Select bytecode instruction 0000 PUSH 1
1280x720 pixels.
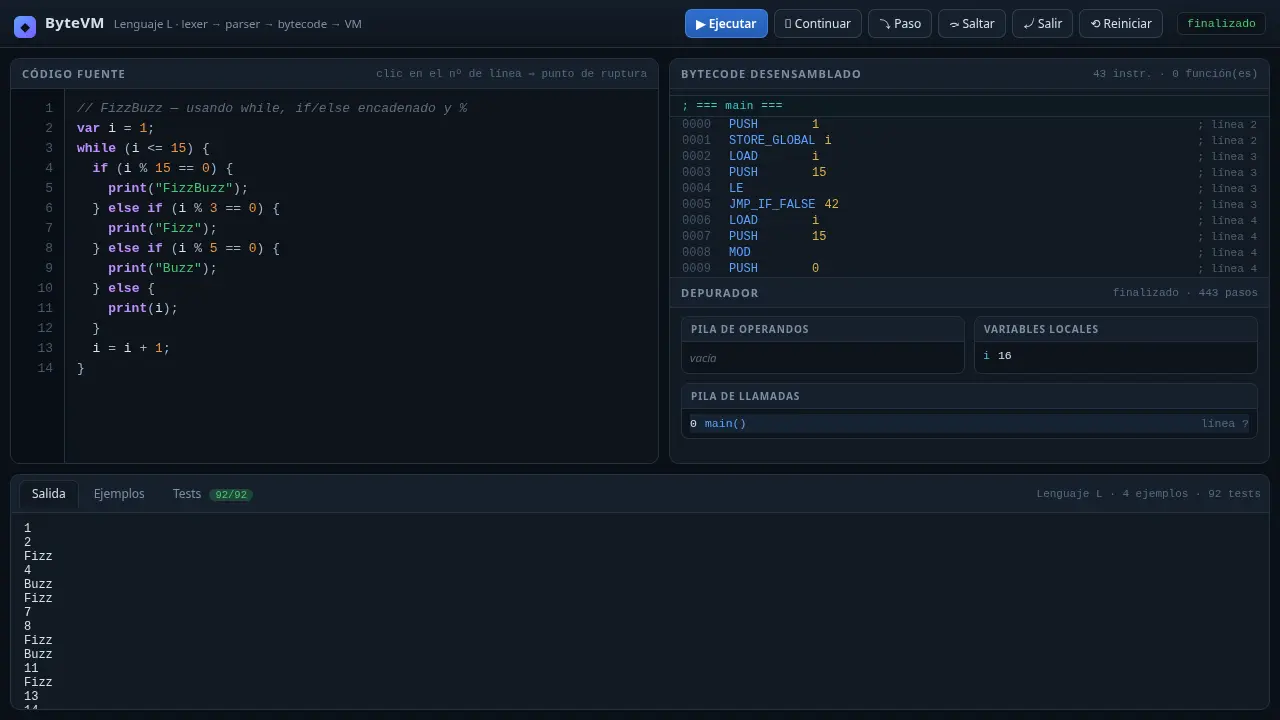tap(969, 125)
